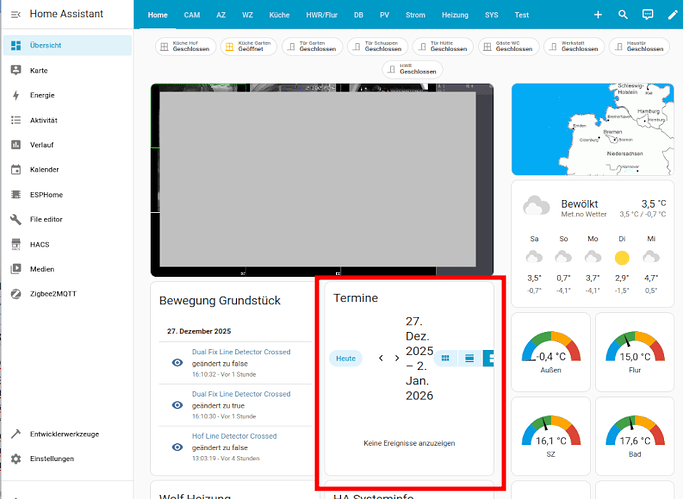
Task: Open Aktivität logbook in sidebar
Action: click(x=67, y=120)
